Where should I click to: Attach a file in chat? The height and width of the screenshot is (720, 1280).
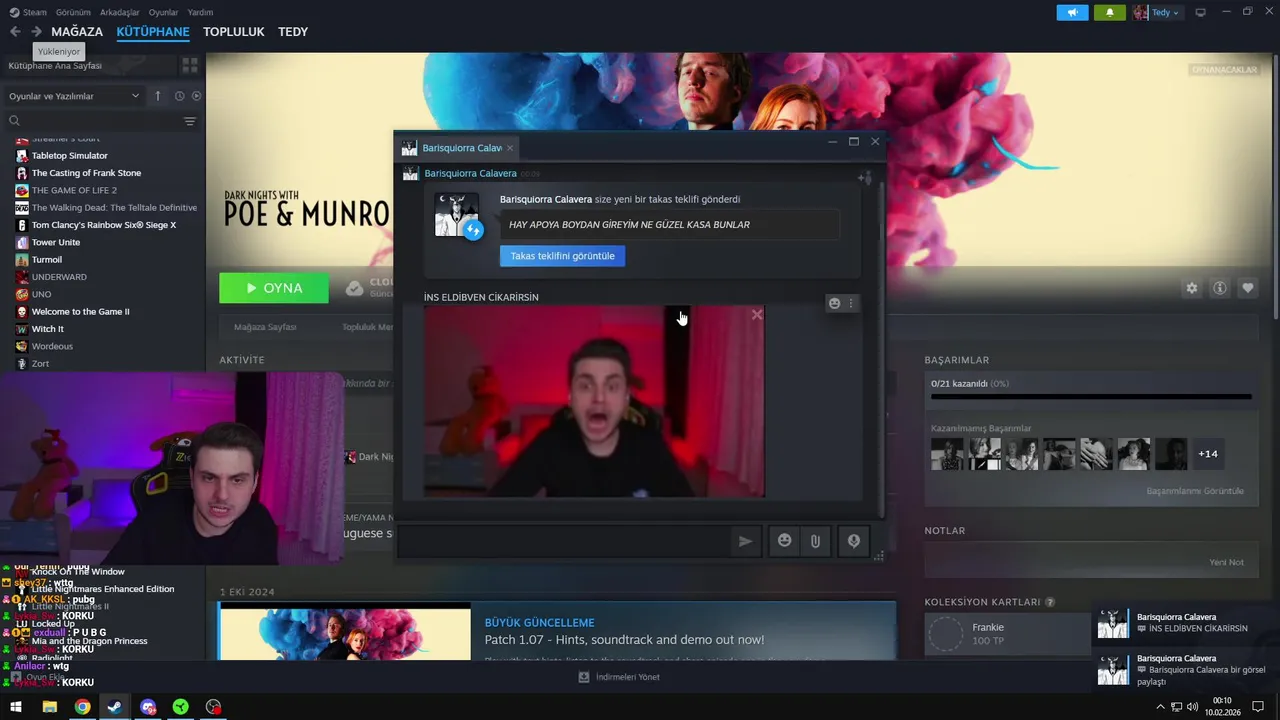pyautogui.click(x=815, y=541)
